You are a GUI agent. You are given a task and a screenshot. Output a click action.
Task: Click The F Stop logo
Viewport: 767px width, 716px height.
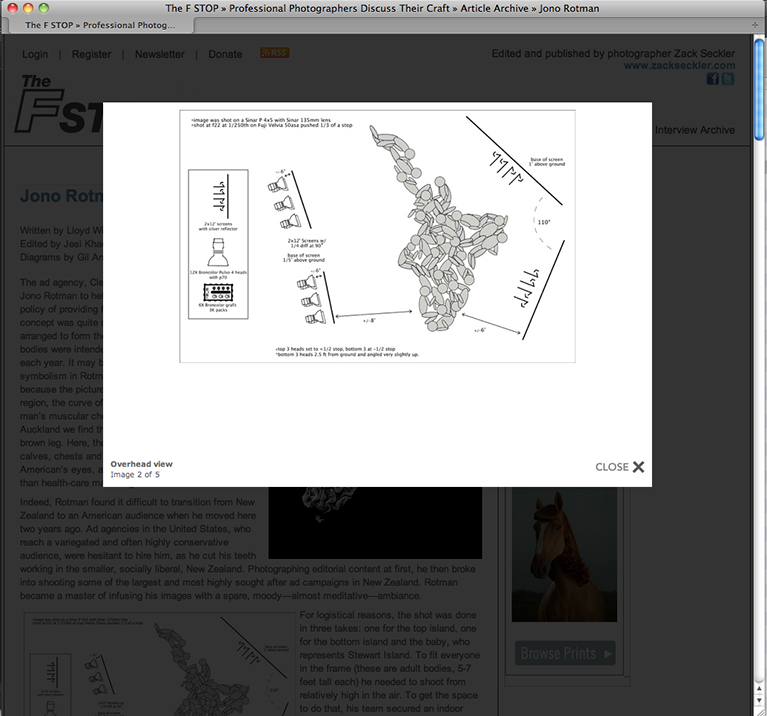(x=61, y=105)
